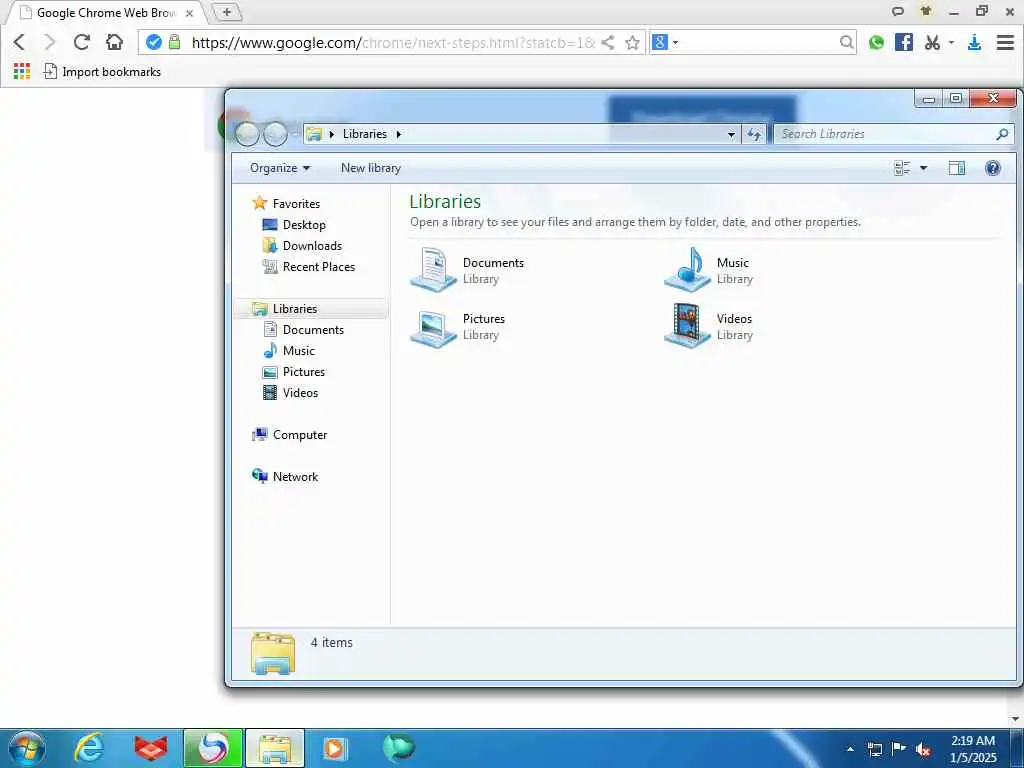Open Action Center flag tray icon
Screen dimensions: 1024x768
pyautogui.click(x=899, y=749)
